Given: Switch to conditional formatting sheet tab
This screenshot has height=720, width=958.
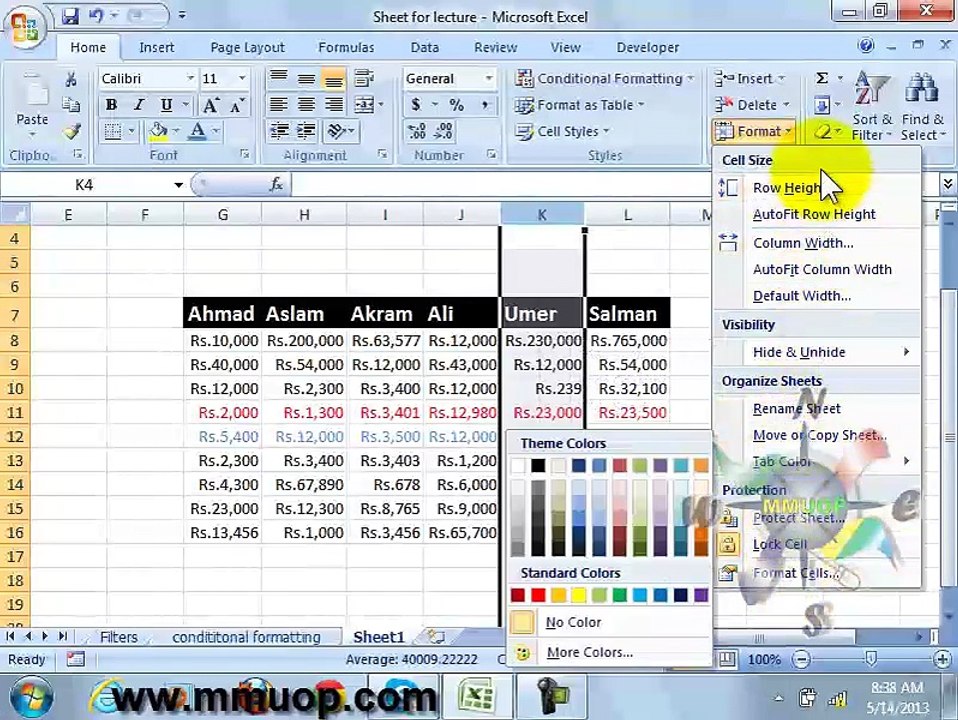Looking at the screenshot, I should pos(246,637).
